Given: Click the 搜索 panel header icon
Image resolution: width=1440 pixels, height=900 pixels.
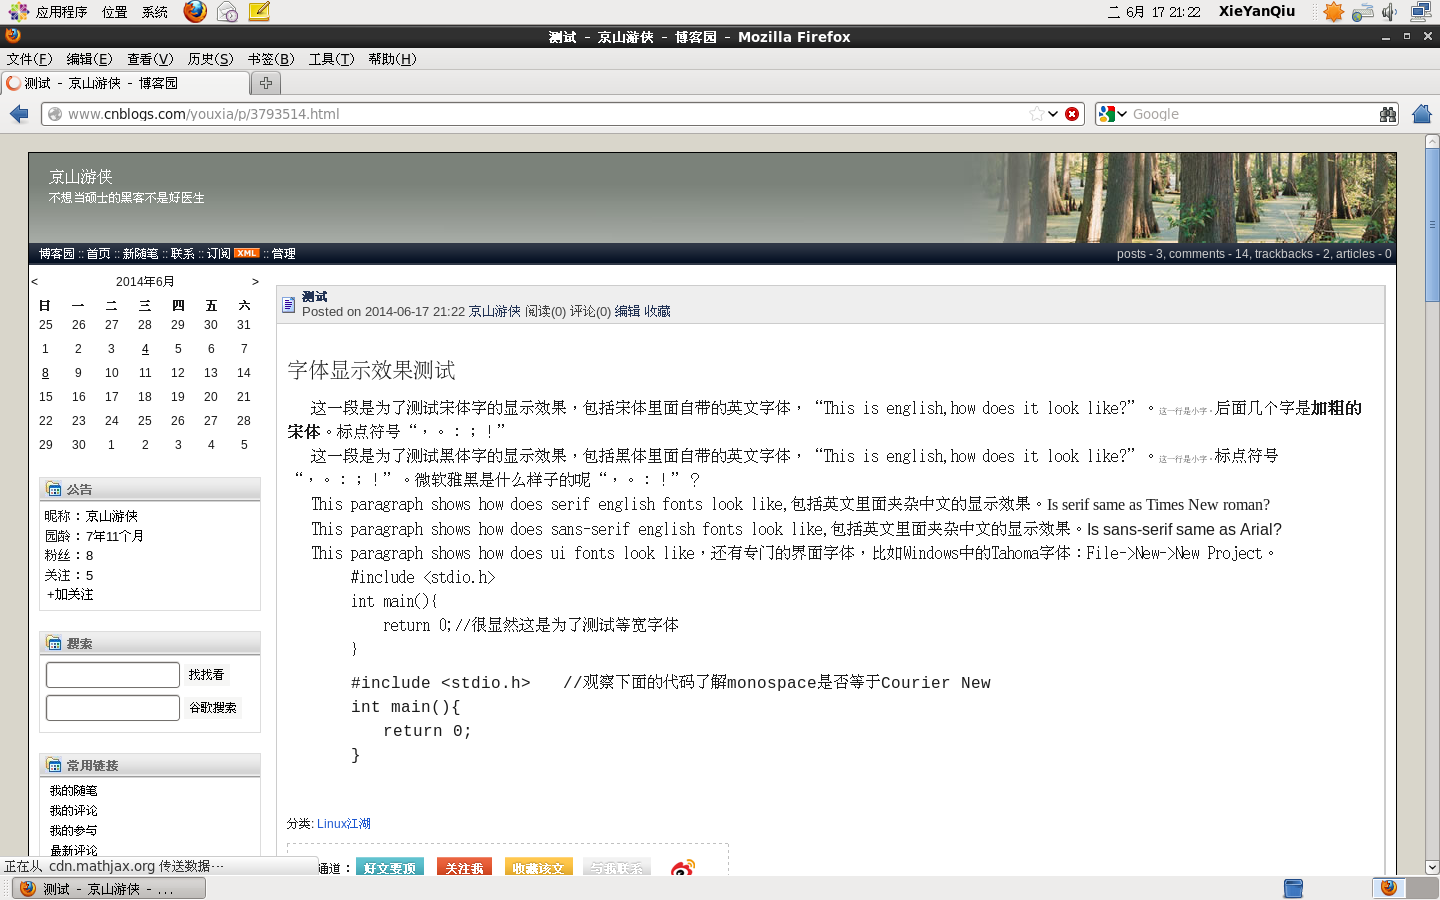Looking at the screenshot, I should coord(54,643).
